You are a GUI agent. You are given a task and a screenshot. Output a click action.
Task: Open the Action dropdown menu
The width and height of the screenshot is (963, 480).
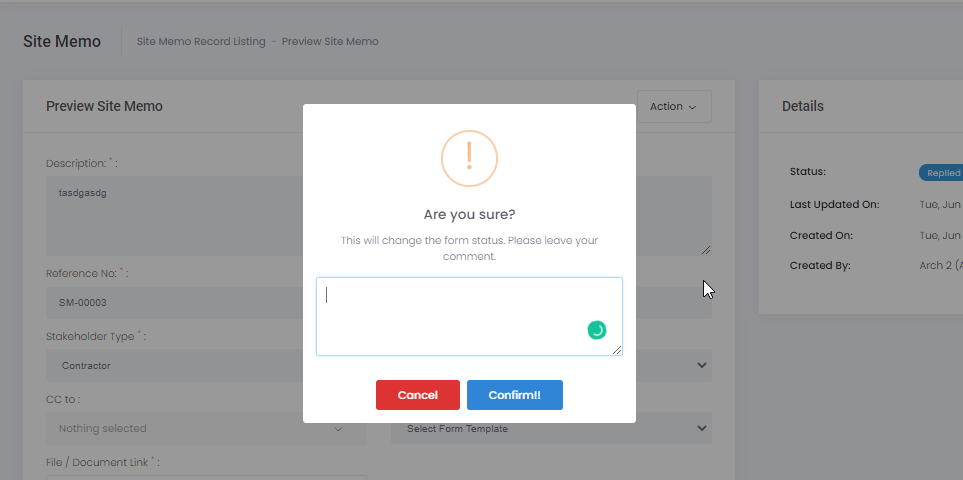tap(673, 107)
